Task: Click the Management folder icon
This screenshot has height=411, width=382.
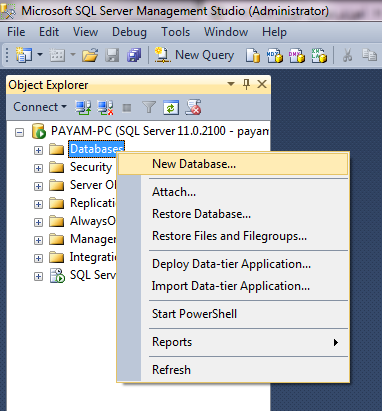Action: (x=57, y=239)
